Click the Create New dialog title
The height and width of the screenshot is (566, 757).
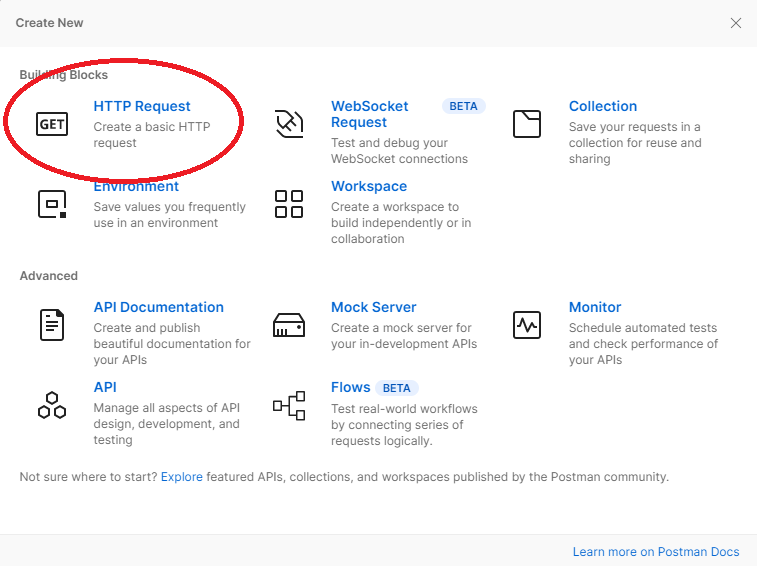click(x=49, y=23)
